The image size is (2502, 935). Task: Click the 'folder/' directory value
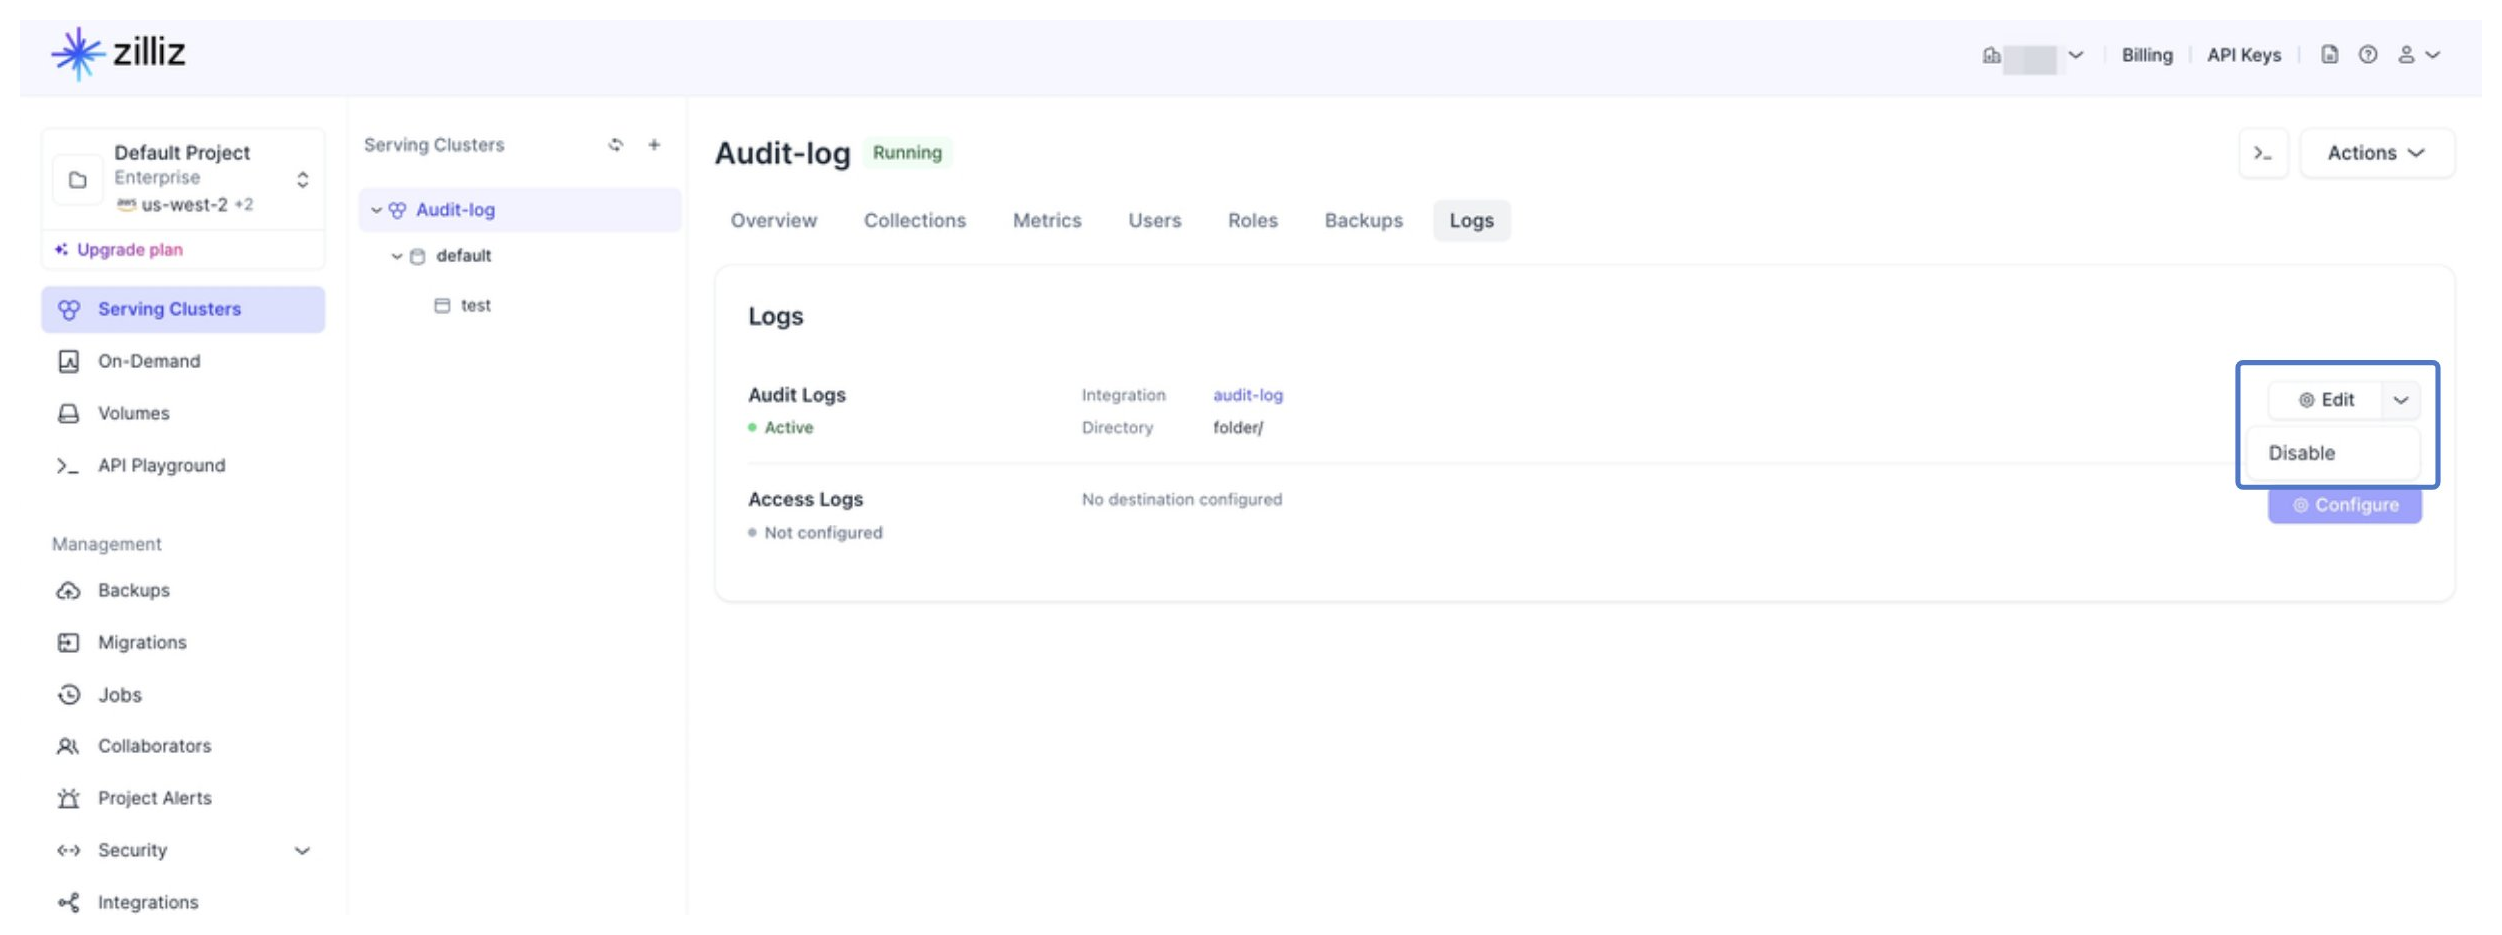click(1238, 428)
